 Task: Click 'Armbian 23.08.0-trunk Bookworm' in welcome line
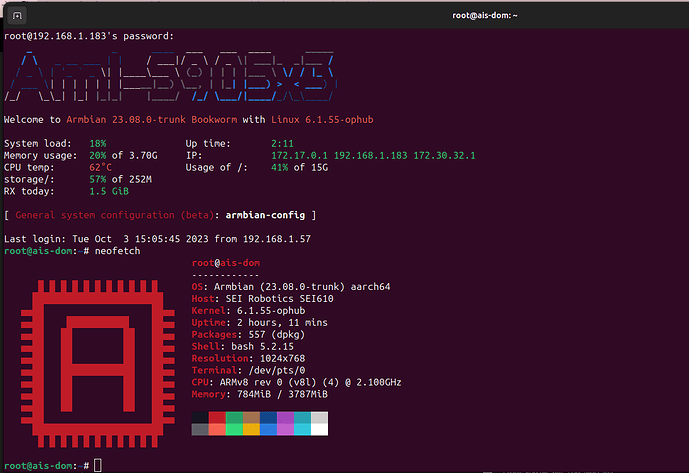point(152,120)
